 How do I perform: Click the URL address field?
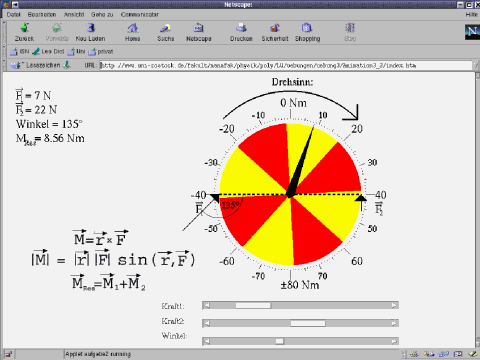pyautogui.click(x=286, y=65)
